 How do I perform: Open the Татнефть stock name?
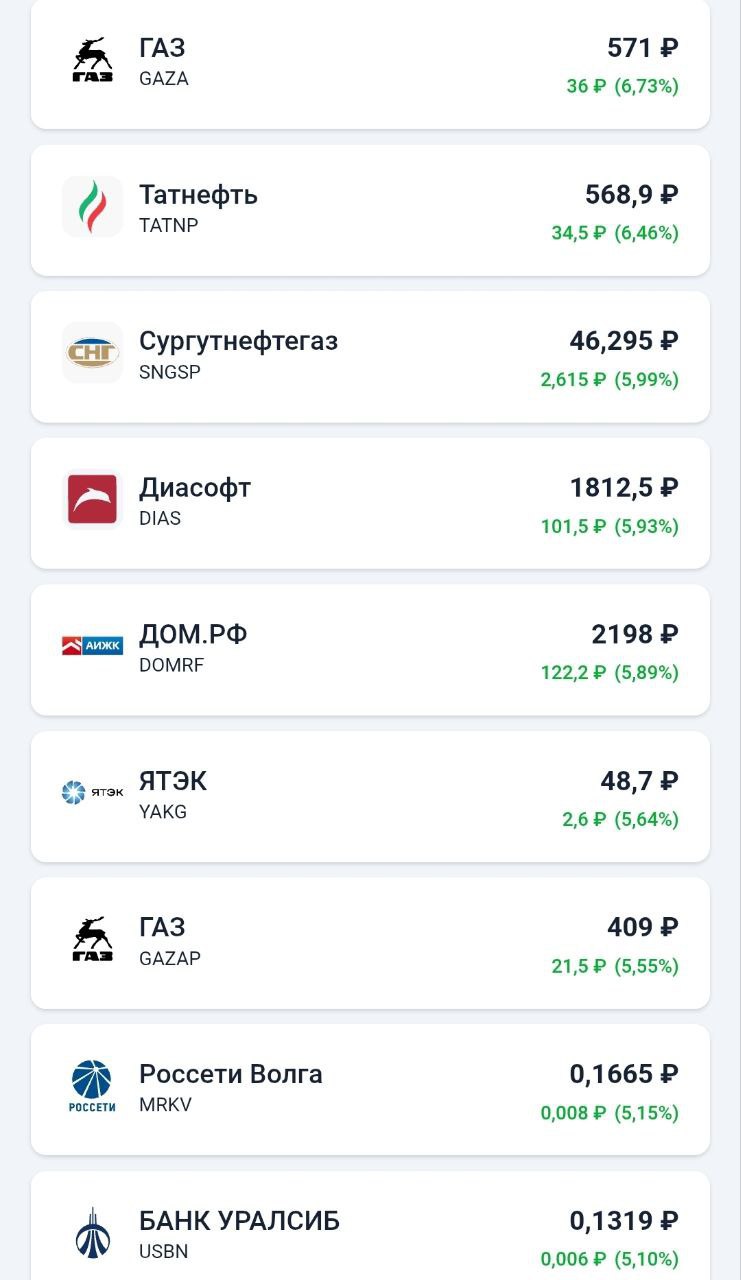tap(198, 194)
